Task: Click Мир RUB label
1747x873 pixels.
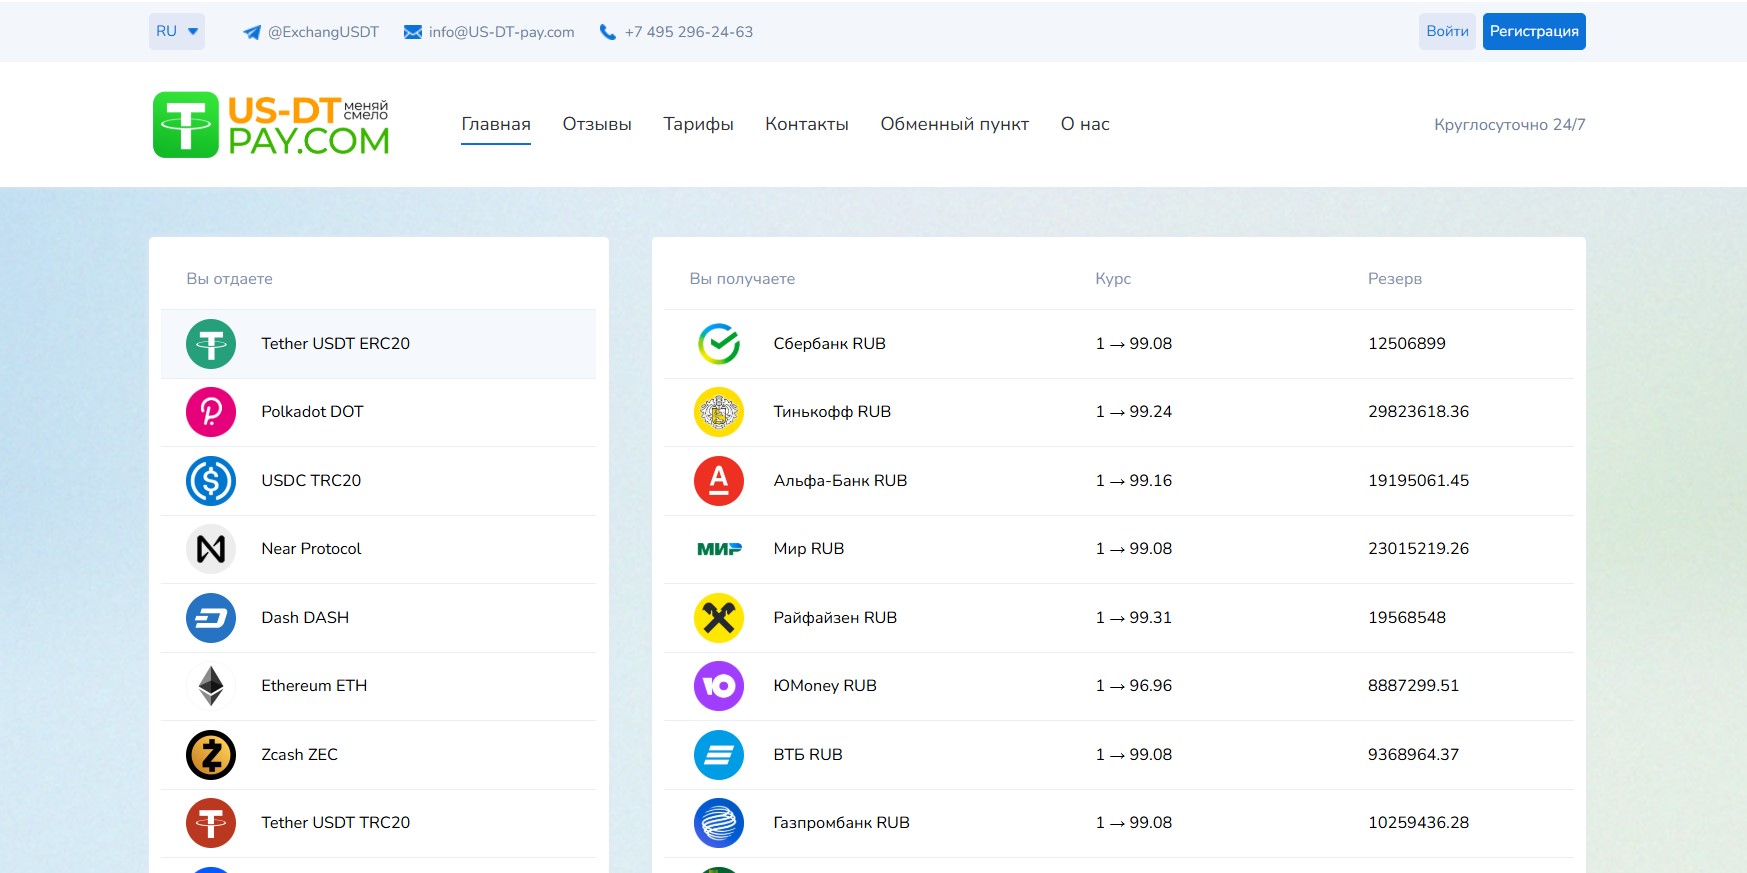Action: click(808, 549)
